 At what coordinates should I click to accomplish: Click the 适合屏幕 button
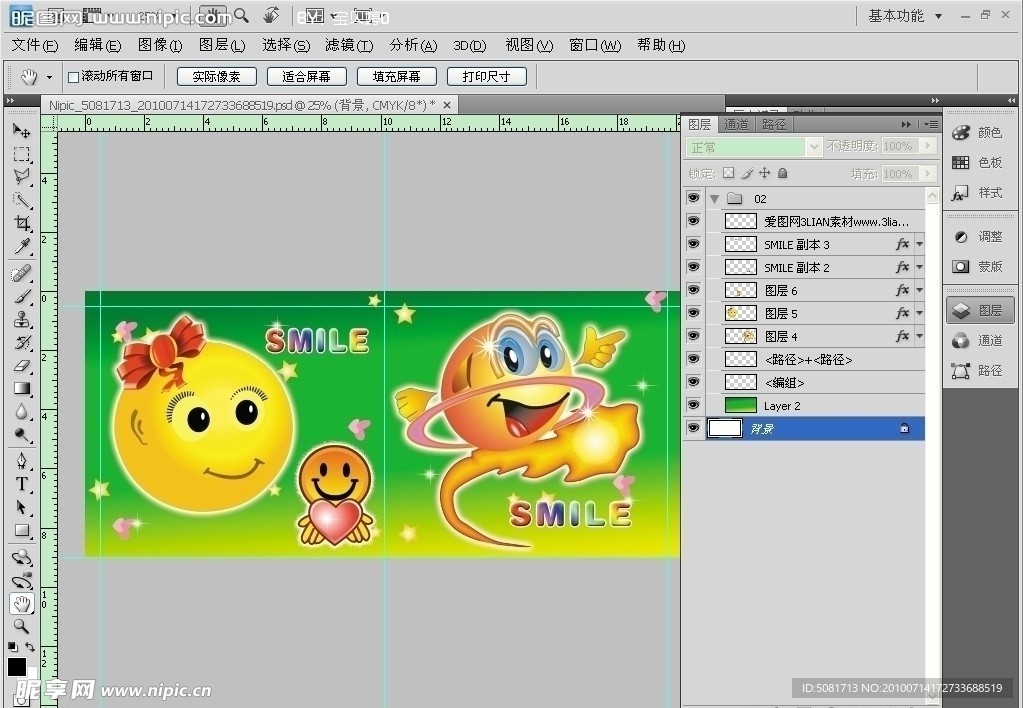point(307,77)
